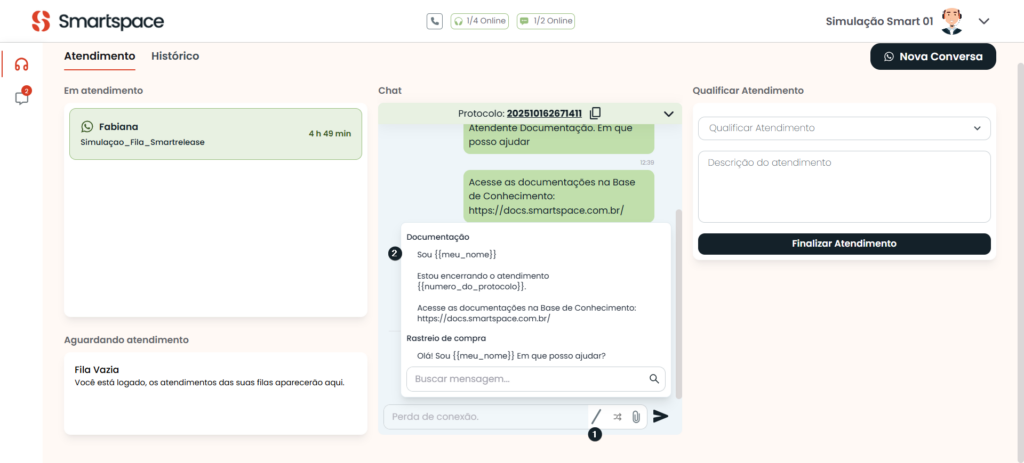Click the phone icon in top bar
Viewport: 1024px width, 463px height.
(434, 21)
